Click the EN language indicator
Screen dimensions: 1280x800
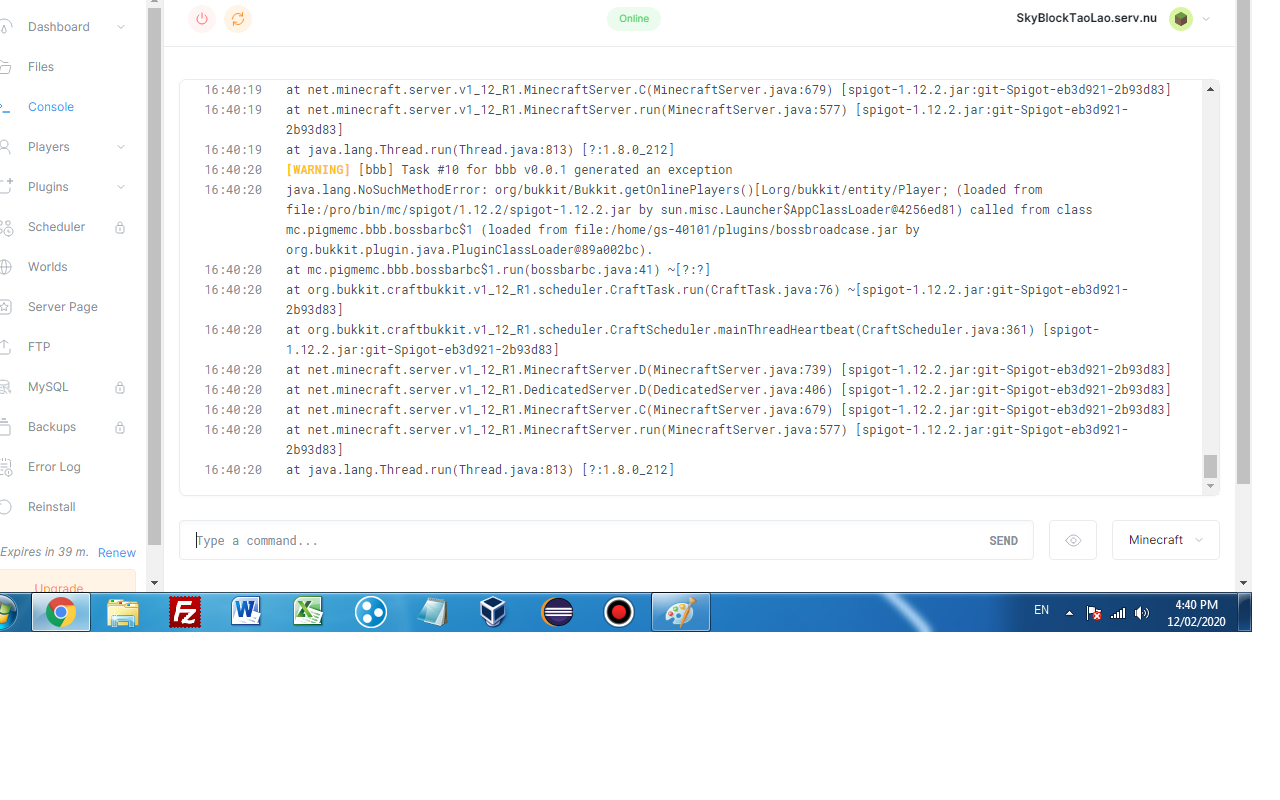[1041, 610]
